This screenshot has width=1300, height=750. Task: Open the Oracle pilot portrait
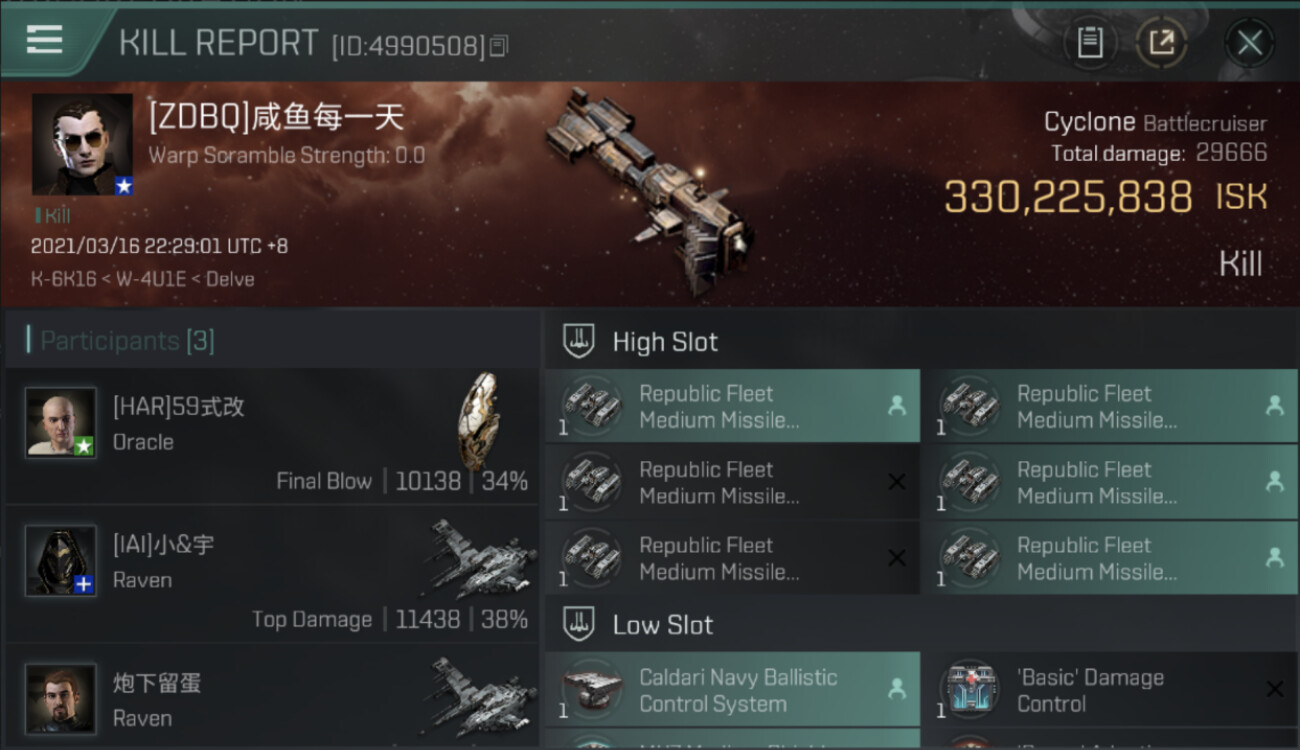pyautogui.click(x=61, y=422)
